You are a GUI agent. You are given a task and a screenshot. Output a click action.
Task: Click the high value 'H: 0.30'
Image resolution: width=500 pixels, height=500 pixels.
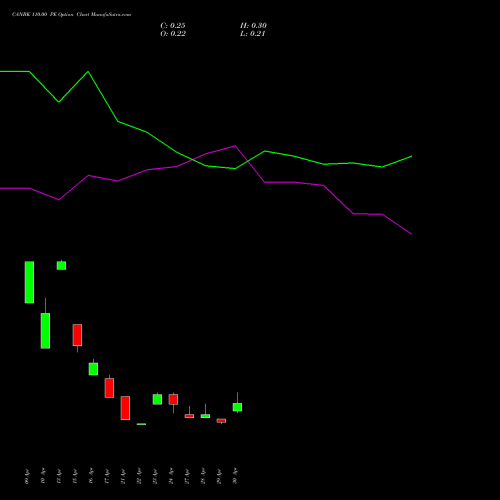[x=253, y=26]
